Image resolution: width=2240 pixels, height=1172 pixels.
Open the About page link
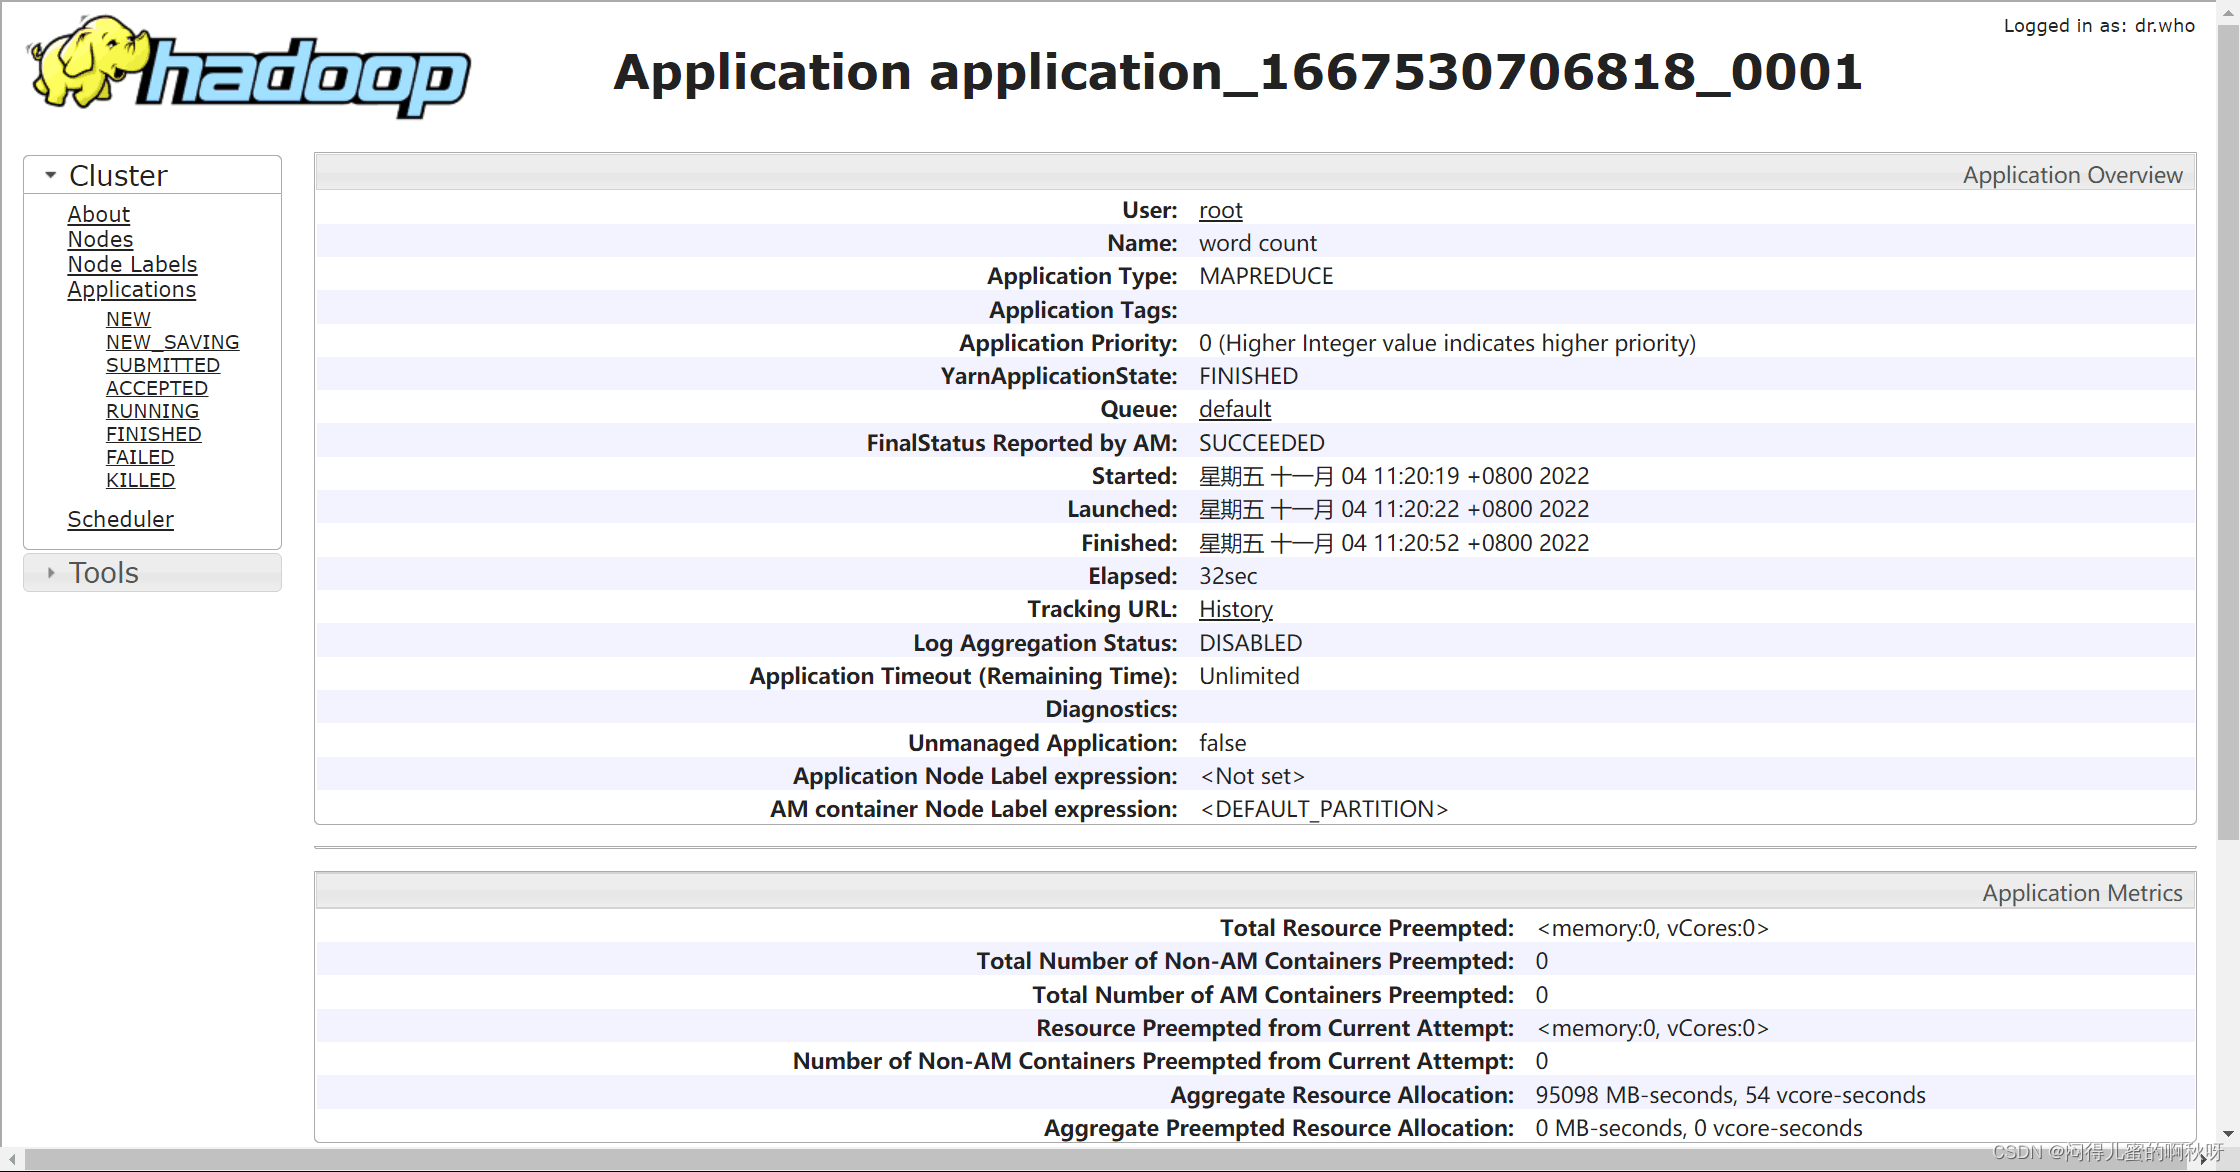pos(98,214)
